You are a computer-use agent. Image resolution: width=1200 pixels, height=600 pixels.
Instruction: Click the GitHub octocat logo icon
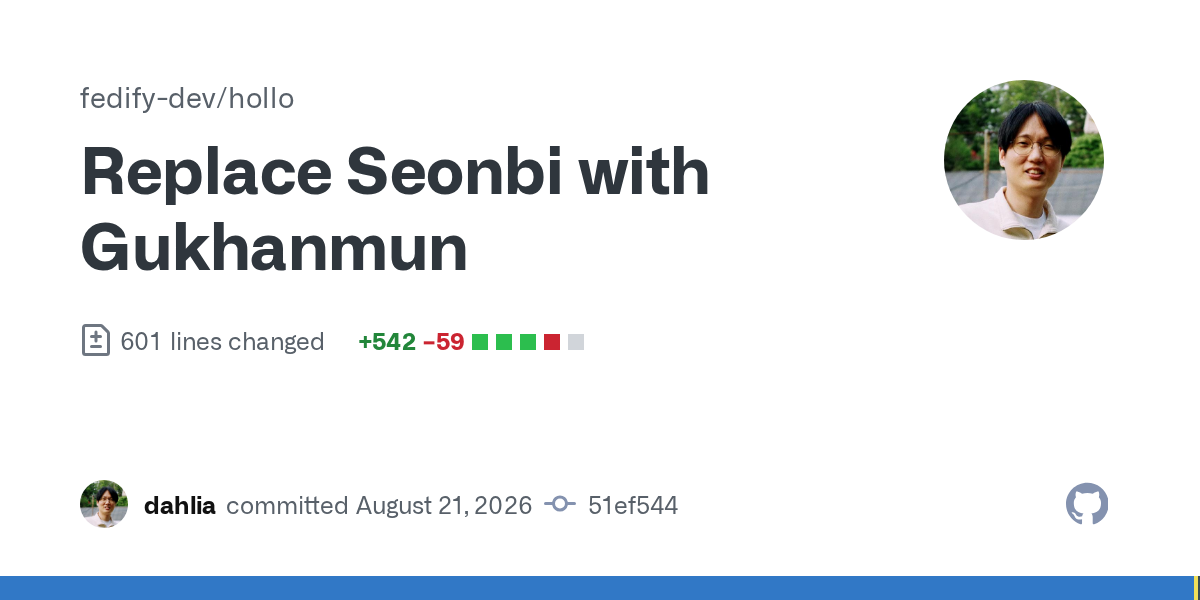1087,504
